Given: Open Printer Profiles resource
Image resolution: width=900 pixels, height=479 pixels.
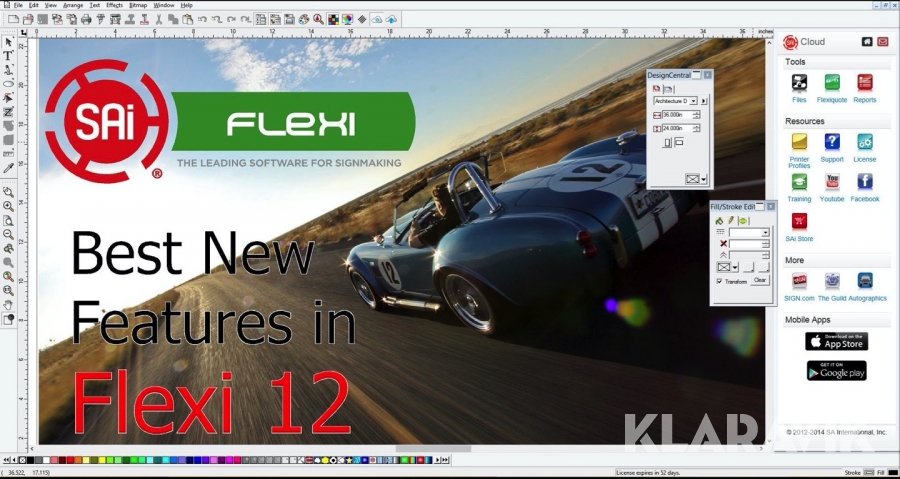Looking at the screenshot, I should click(799, 142).
